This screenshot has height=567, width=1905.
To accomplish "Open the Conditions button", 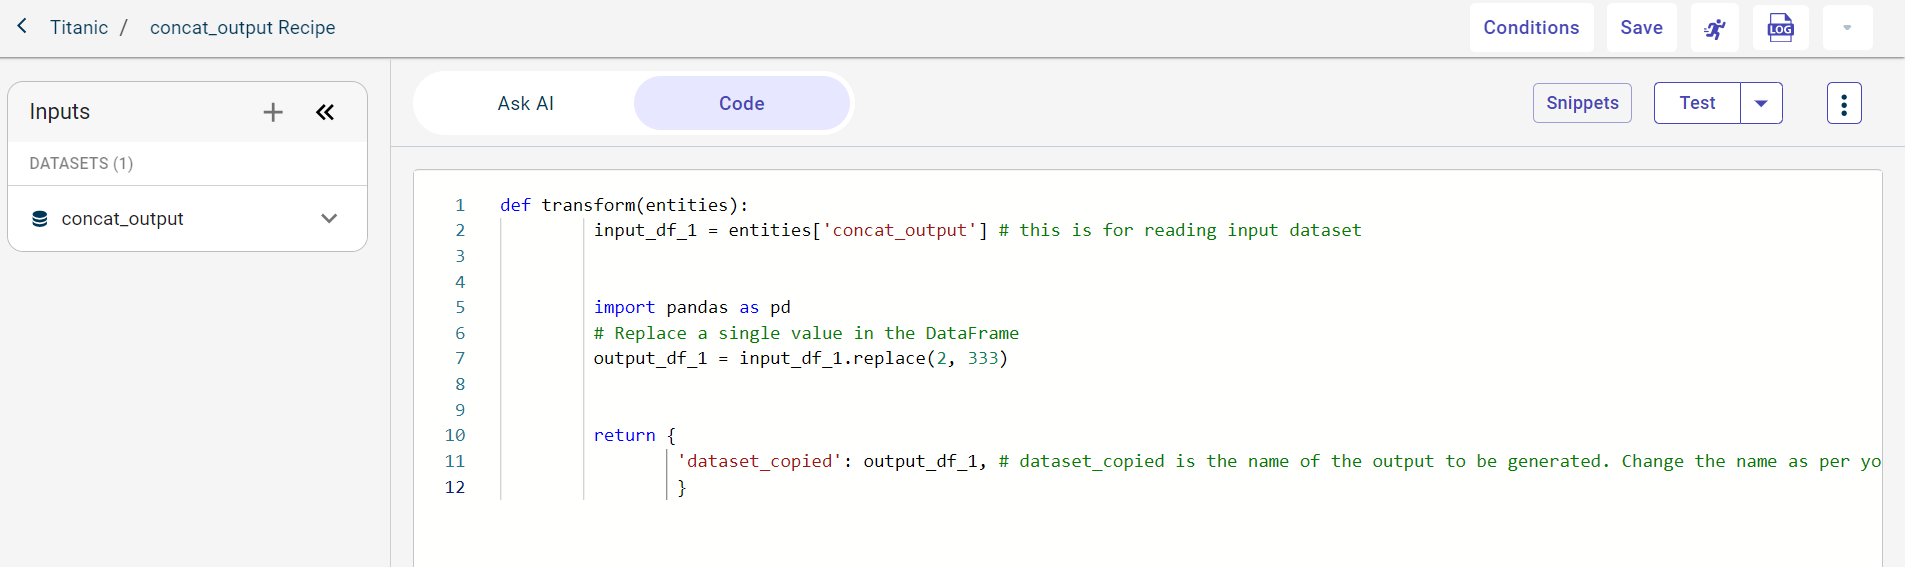I will pyautogui.click(x=1530, y=28).
